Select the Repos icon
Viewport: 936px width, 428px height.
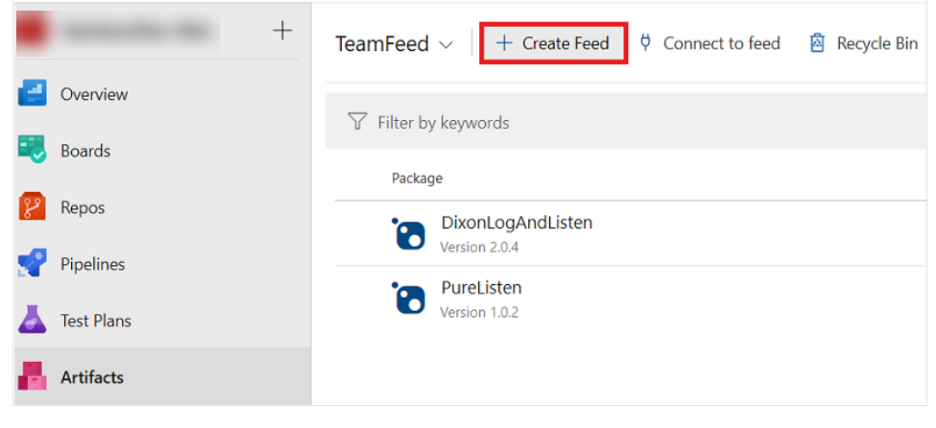(x=32, y=207)
